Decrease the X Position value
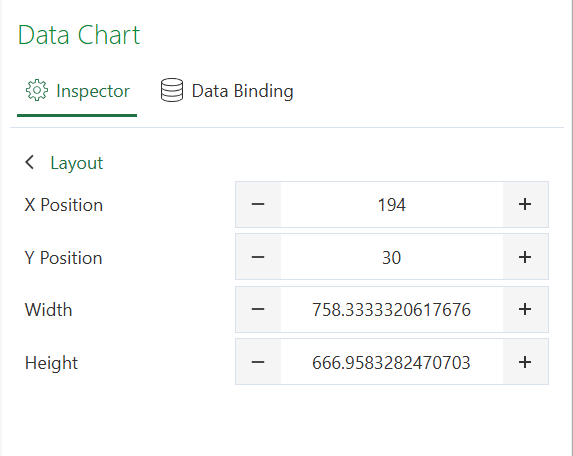The image size is (573, 456). [258, 205]
